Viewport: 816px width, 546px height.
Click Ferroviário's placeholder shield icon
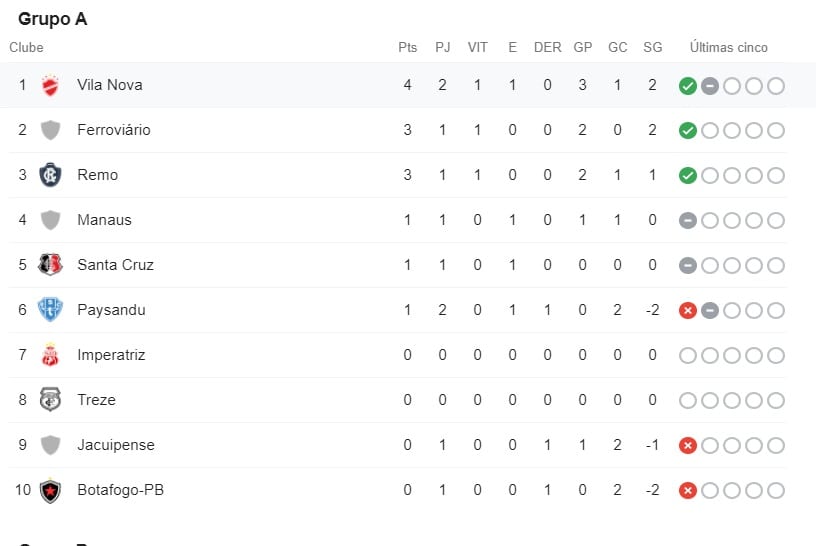tap(50, 130)
